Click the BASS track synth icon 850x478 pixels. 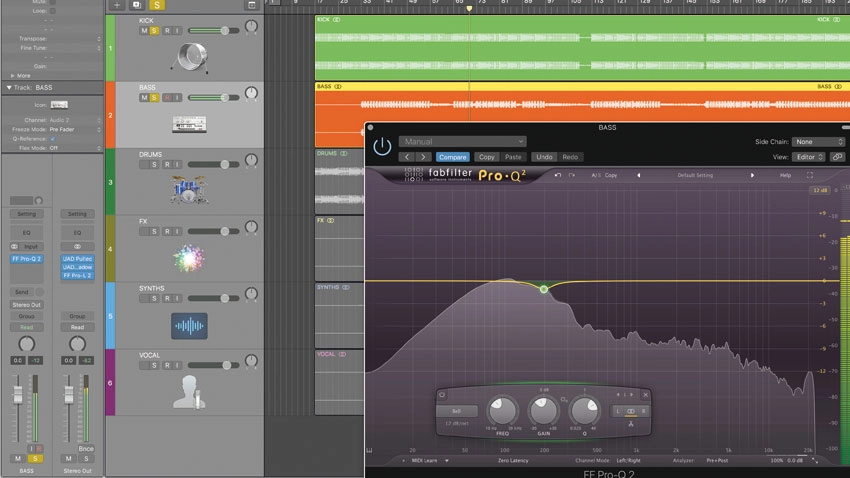[x=189, y=124]
